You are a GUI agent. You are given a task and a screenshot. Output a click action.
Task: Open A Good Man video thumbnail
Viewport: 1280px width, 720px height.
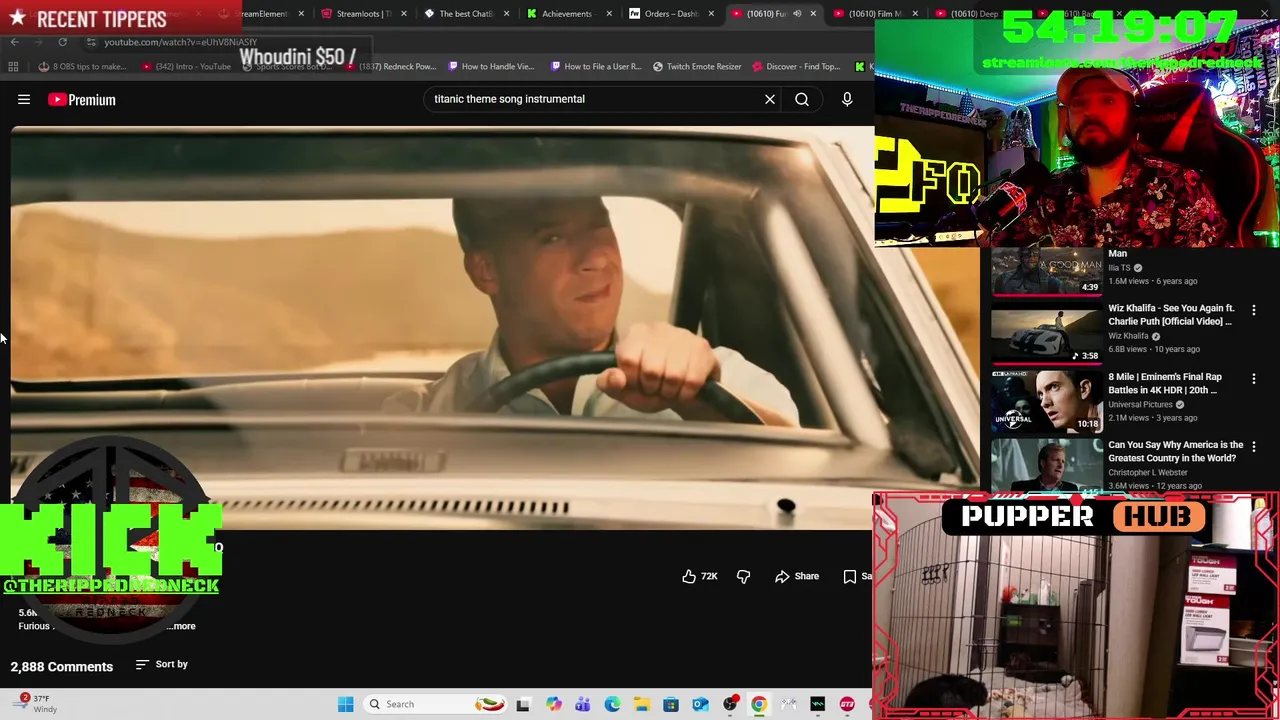click(x=1046, y=271)
